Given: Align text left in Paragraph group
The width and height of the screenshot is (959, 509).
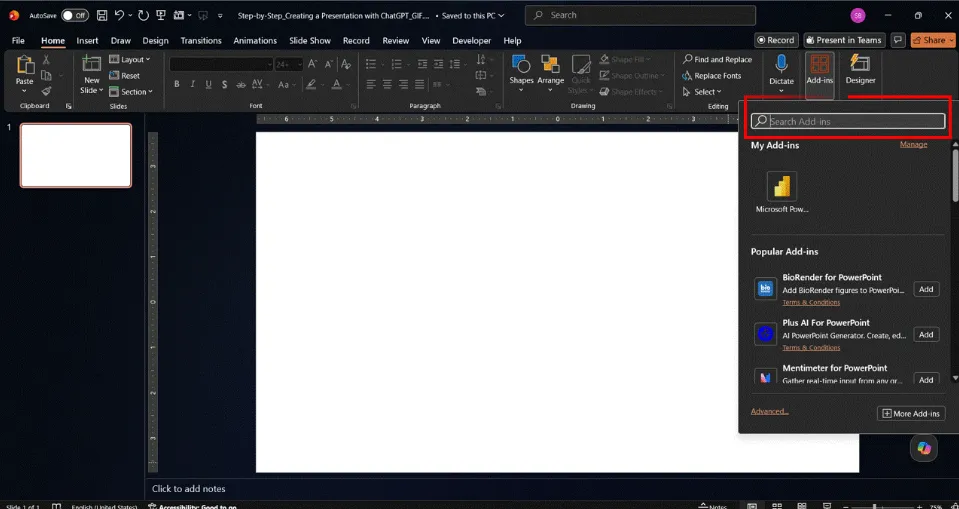Looking at the screenshot, I should point(371,84).
